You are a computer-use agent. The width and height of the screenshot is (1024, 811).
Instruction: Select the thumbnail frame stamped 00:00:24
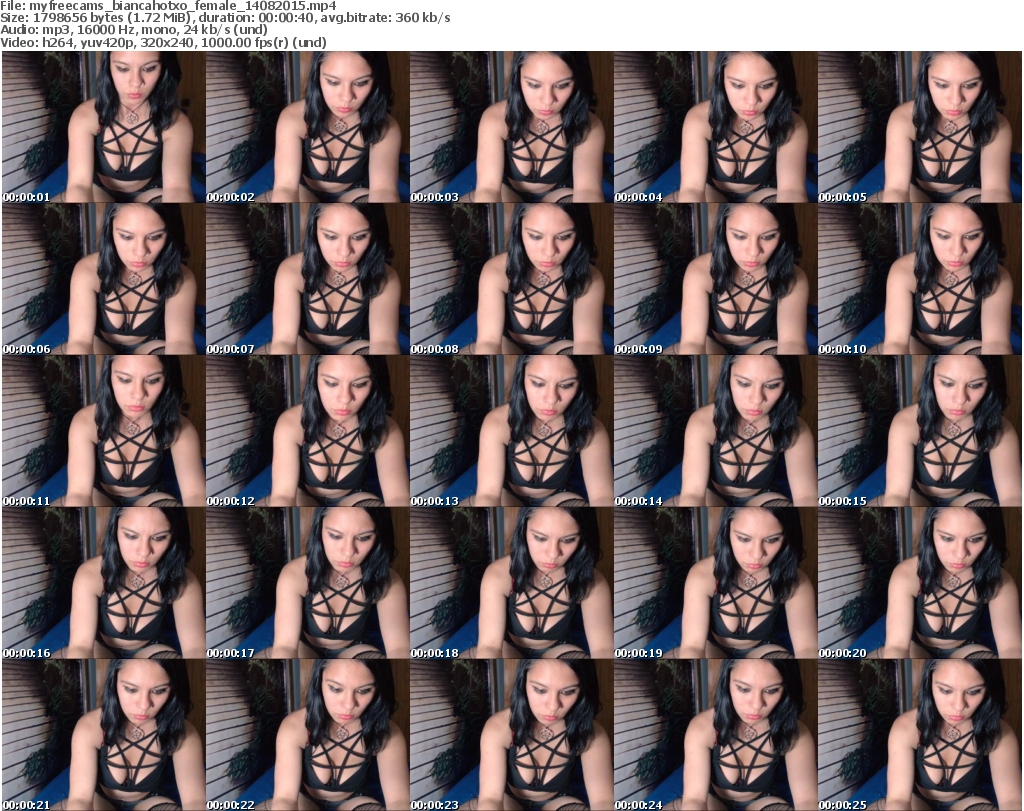tap(714, 735)
